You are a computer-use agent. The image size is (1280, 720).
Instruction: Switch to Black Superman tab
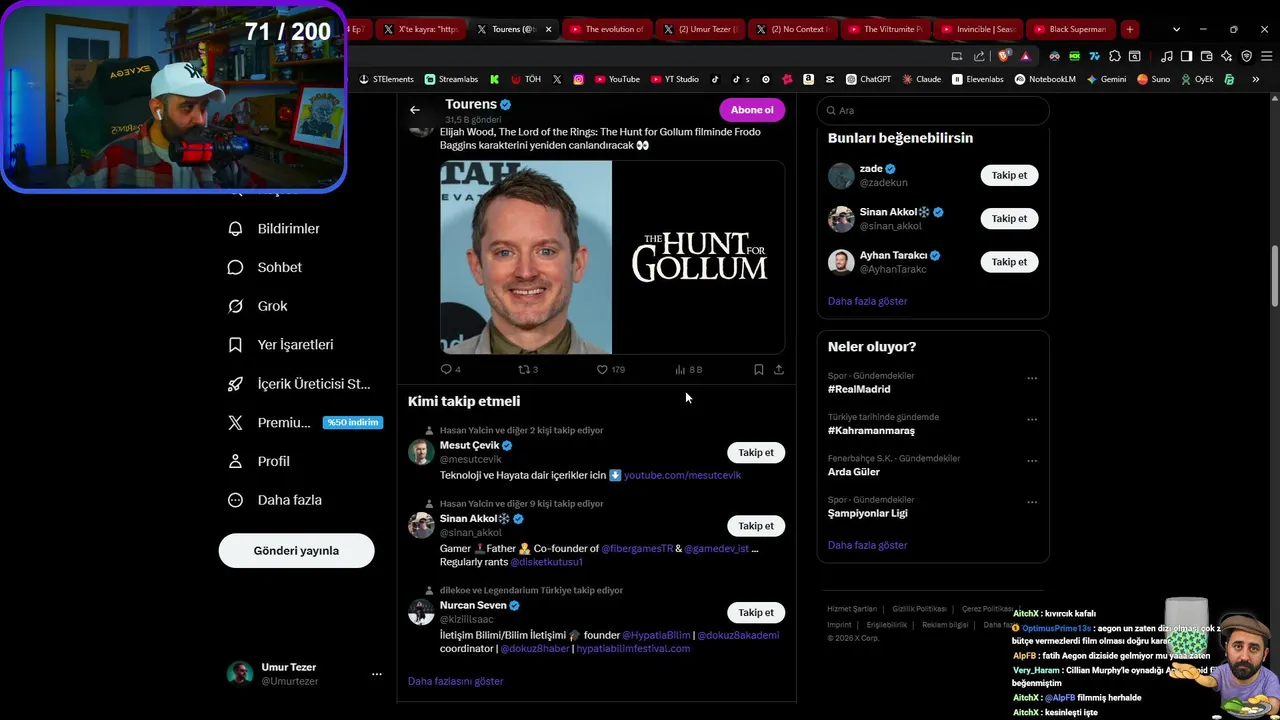coord(1070,29)
